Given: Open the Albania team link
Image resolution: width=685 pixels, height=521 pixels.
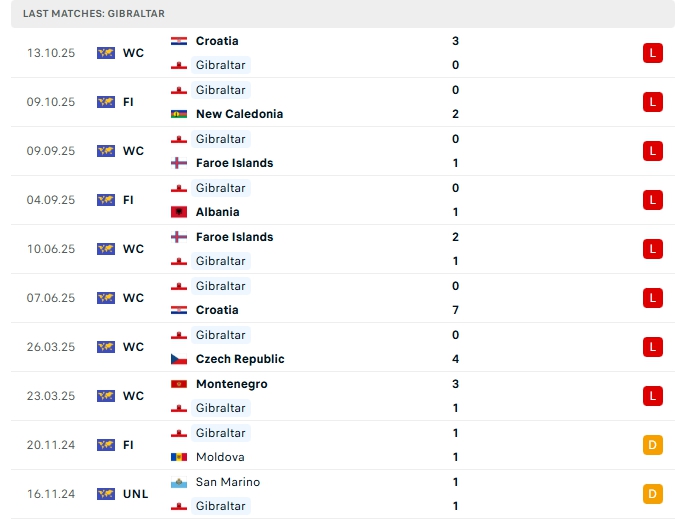Looking at the screenshot, I should [218, 212].
